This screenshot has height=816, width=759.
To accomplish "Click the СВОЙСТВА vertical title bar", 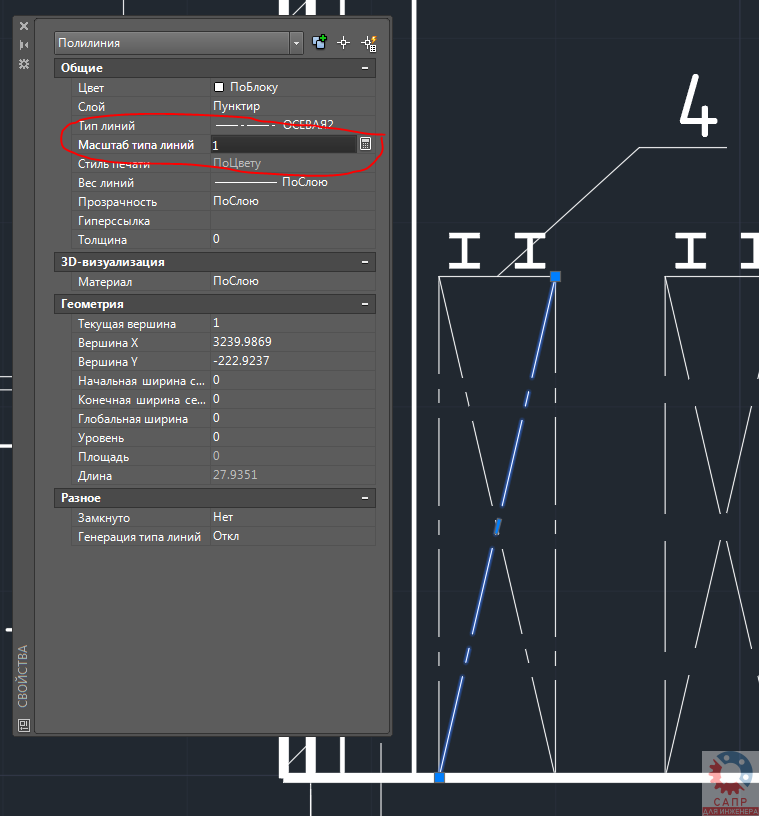I will (x=23, y=676).
